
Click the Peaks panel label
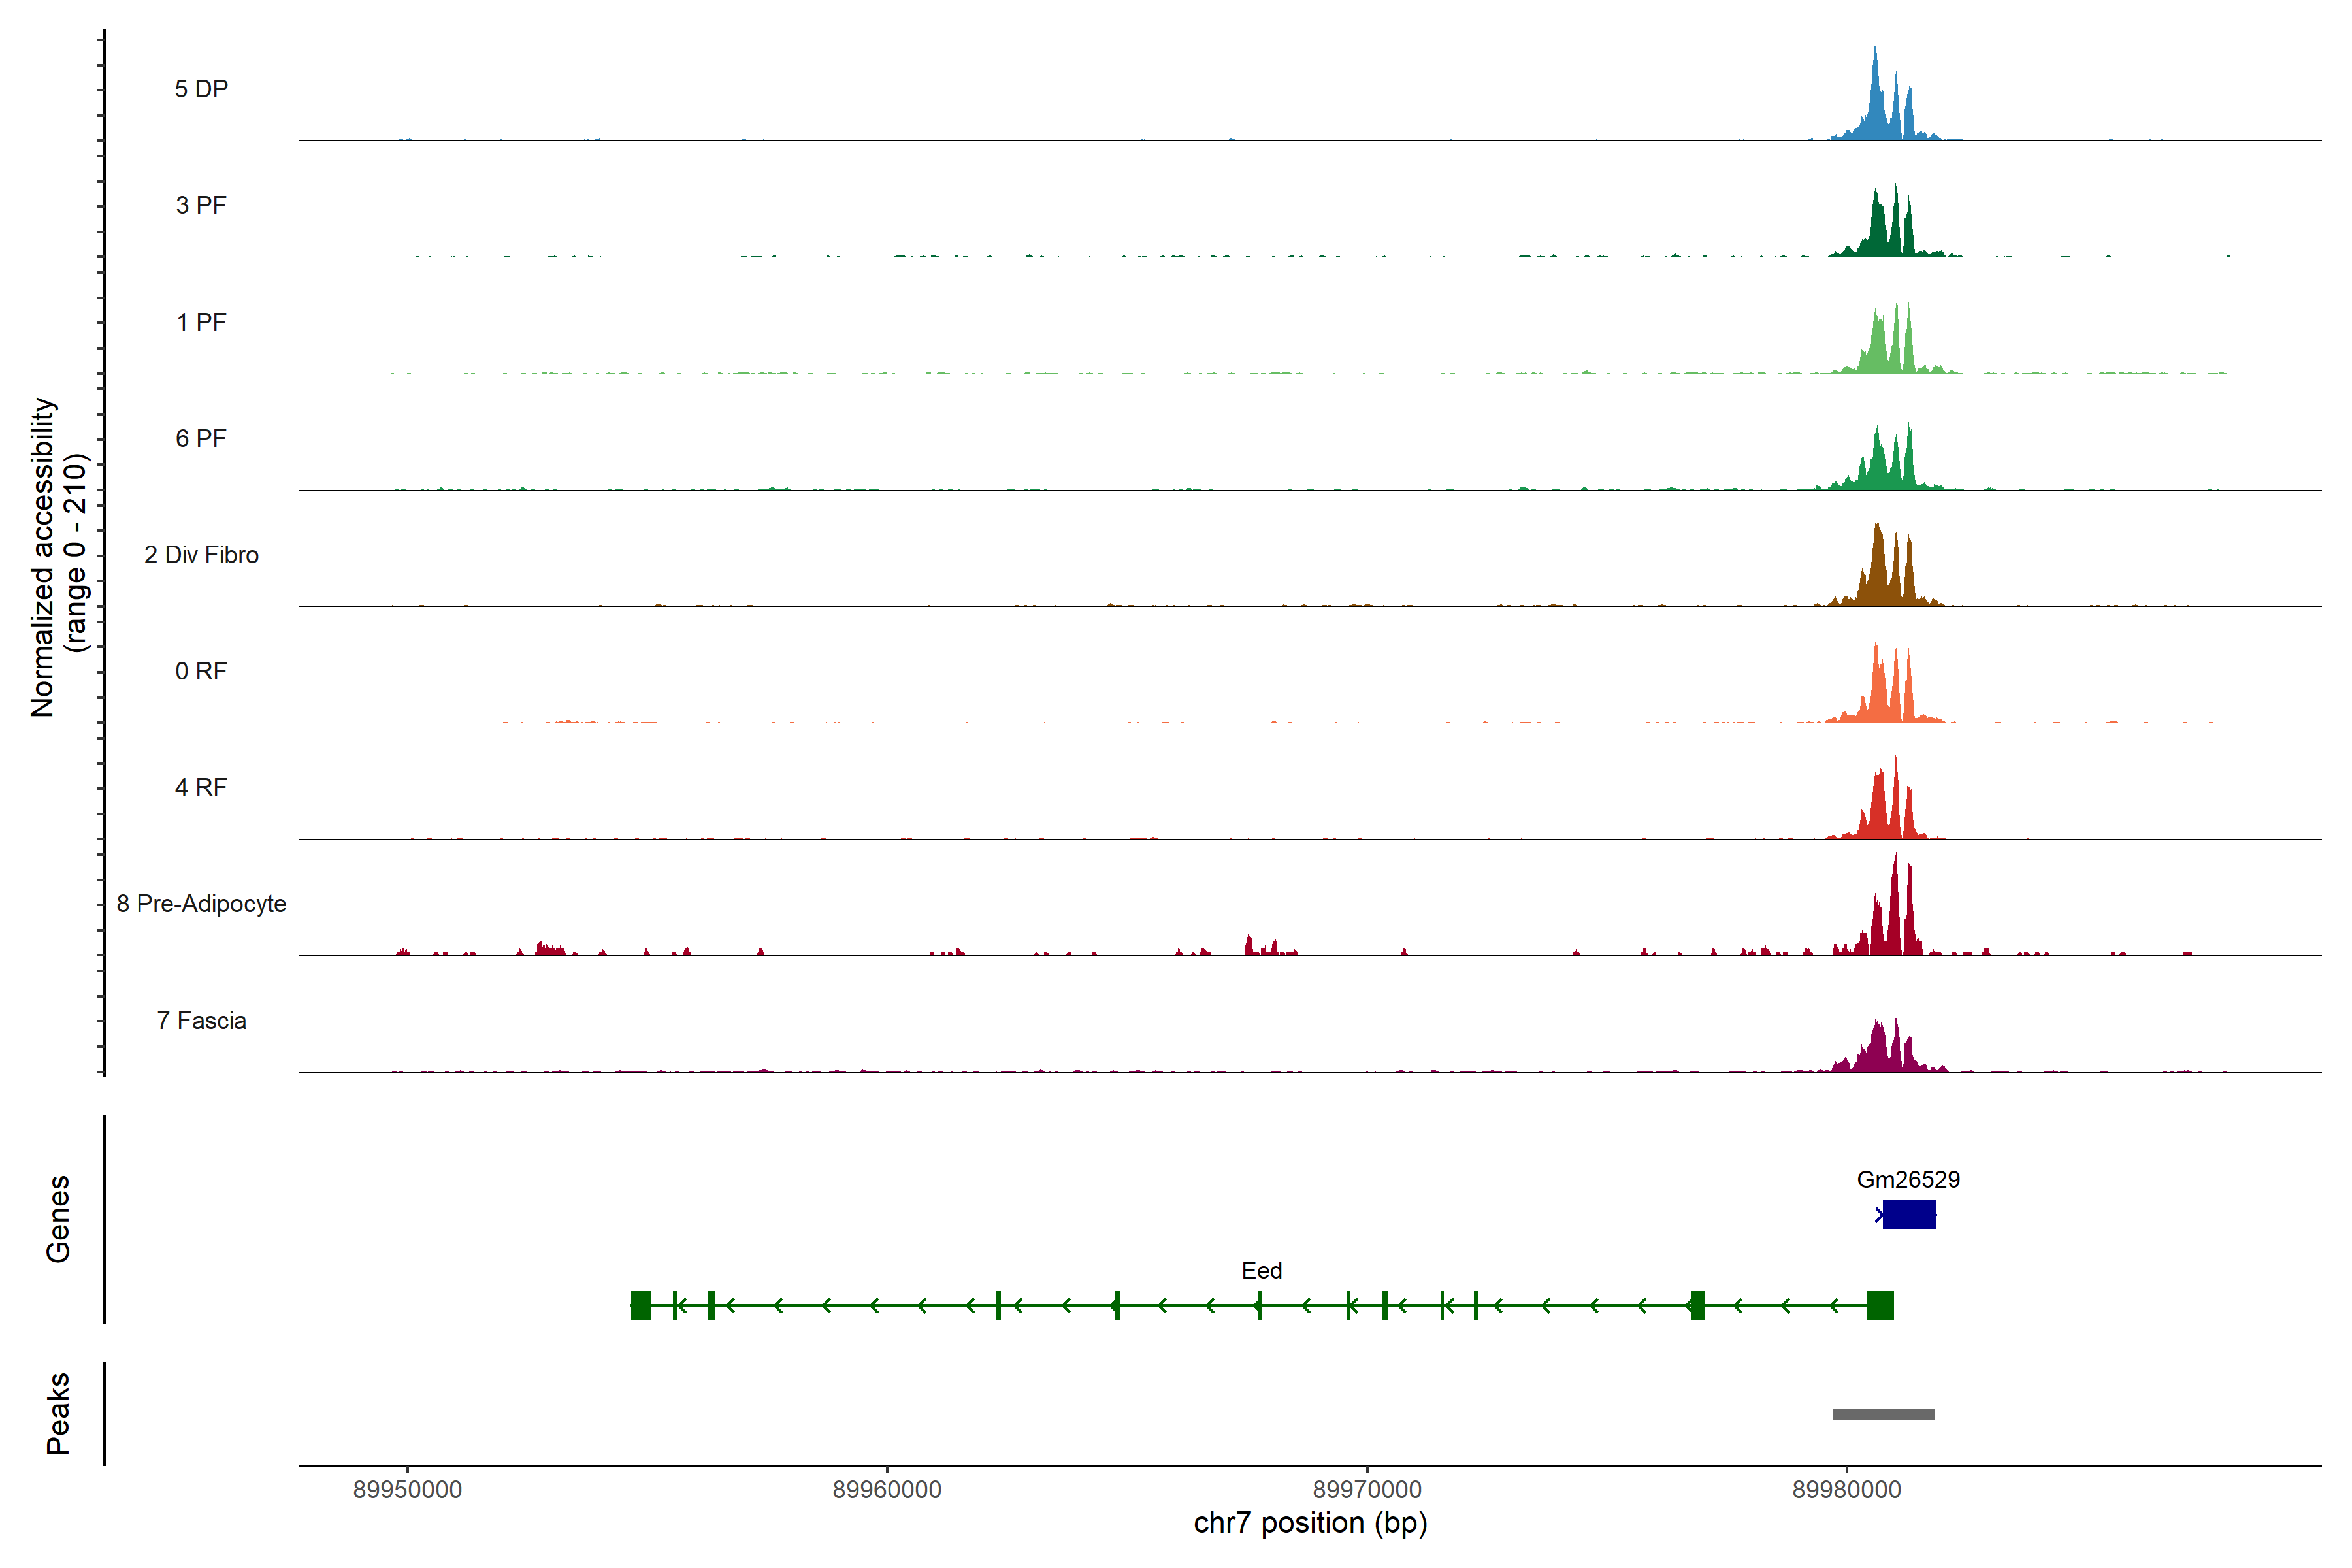[x=58, y=1413]
